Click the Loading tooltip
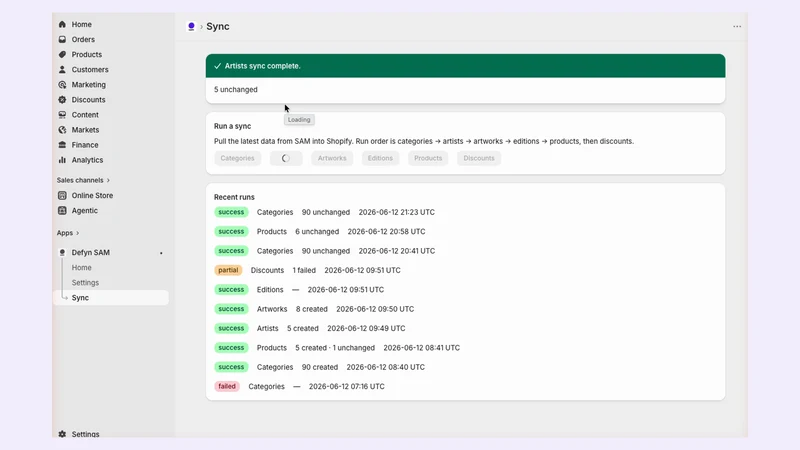The width and height of the screenshot is (800, 450). pos(299,120)
